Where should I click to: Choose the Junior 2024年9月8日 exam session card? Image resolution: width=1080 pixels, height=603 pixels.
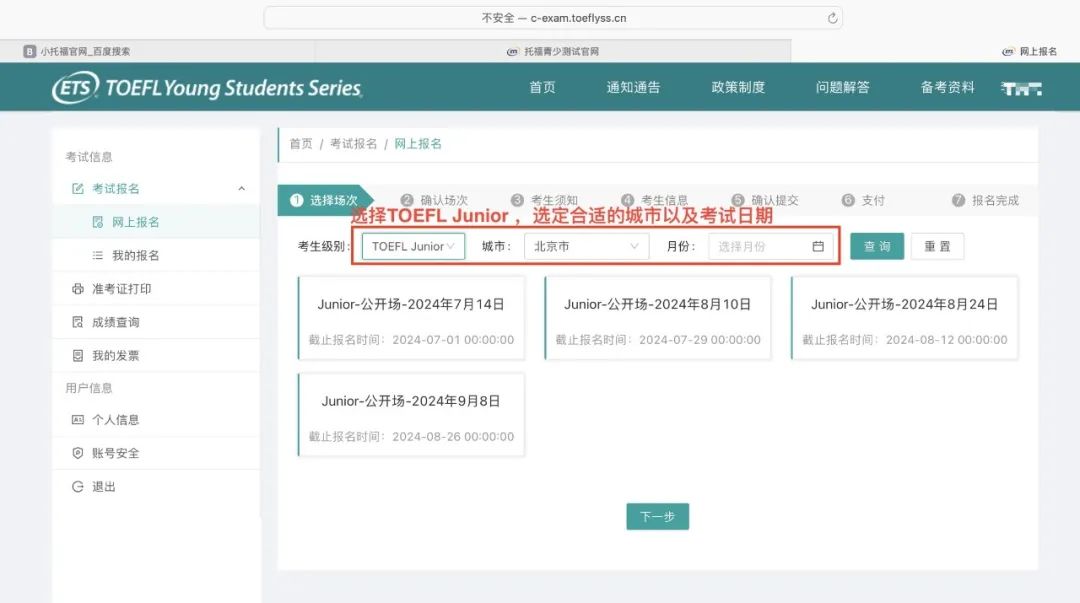411,415
